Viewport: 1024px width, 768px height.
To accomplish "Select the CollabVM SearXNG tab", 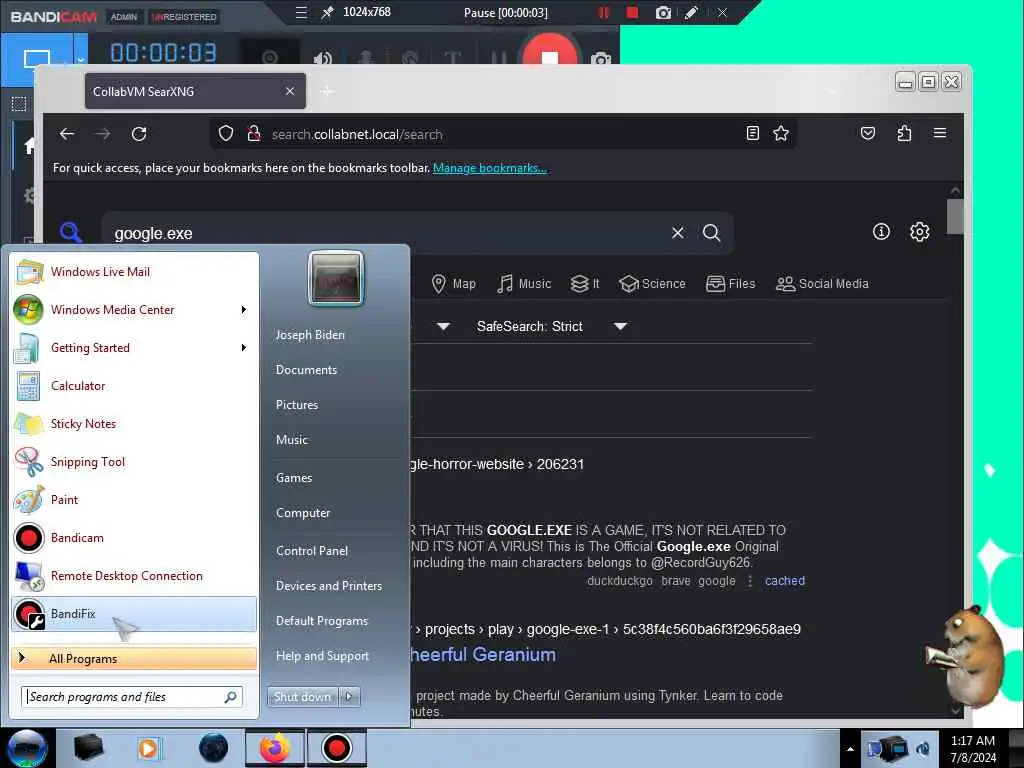I will click(195, 91).
